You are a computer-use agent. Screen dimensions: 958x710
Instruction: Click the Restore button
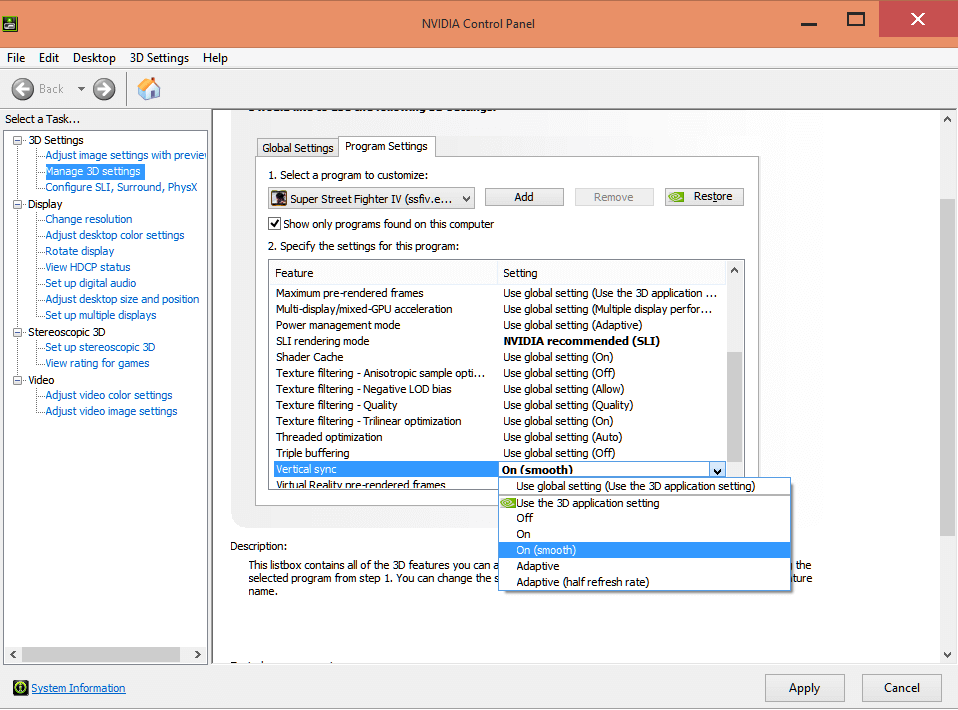[x=705, y=196]
